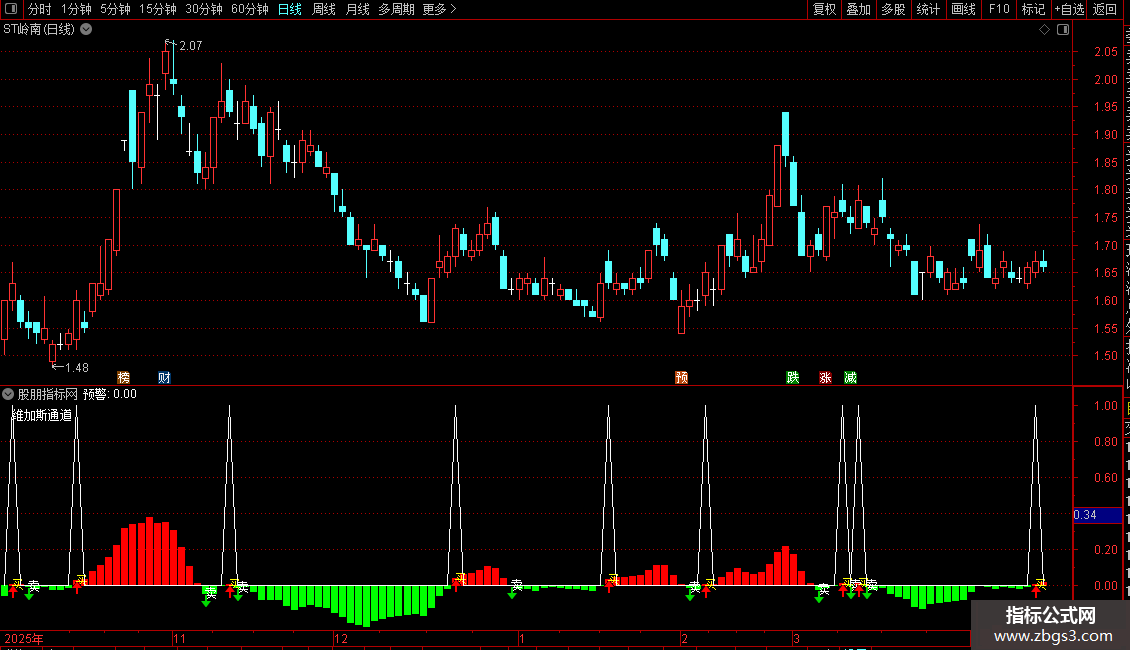Click the 叠加 overlay button

point(858,9)
